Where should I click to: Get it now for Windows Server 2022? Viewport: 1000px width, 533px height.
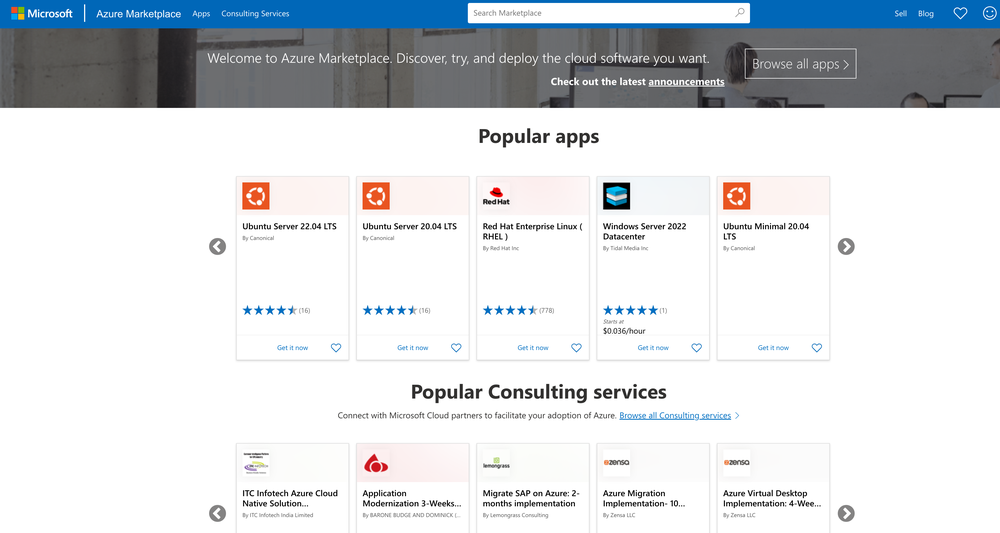coord(653,348)
